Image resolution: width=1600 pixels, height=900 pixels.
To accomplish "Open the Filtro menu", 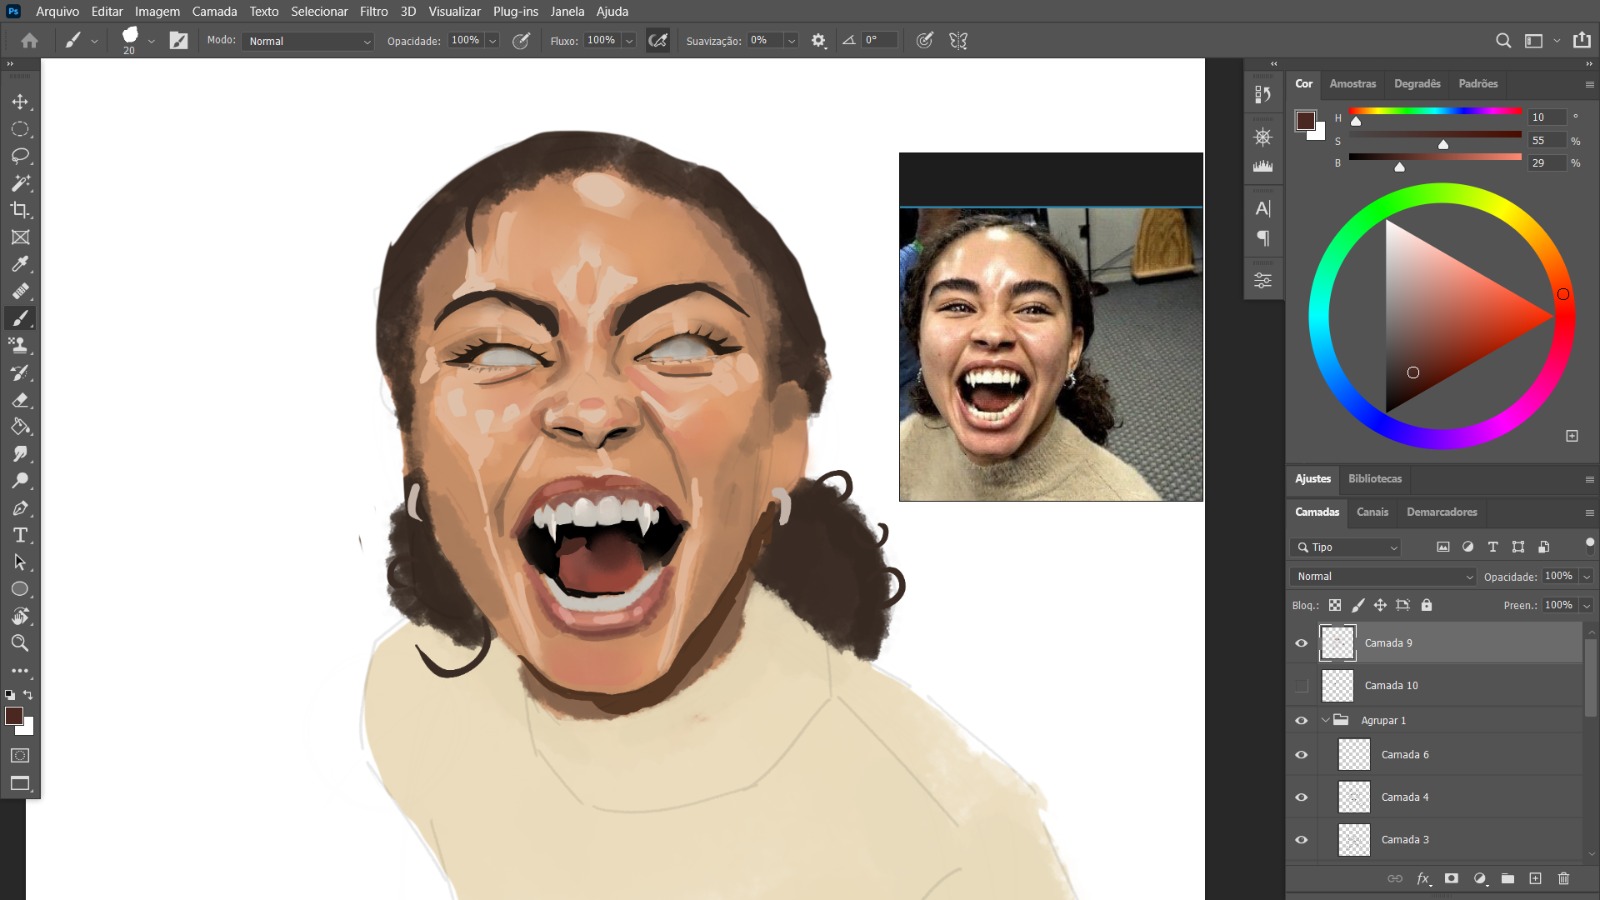I will 373,12.
